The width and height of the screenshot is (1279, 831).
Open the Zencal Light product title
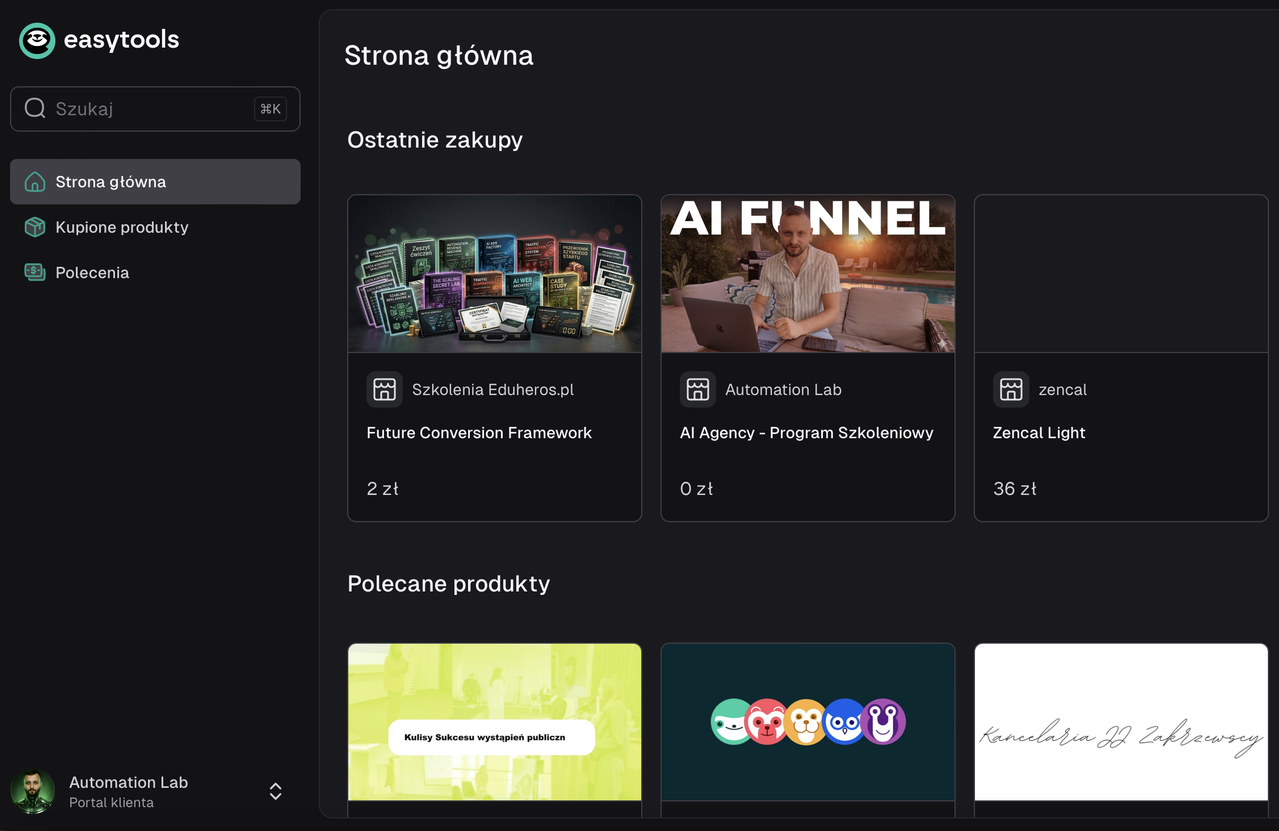click(1039, 433)
